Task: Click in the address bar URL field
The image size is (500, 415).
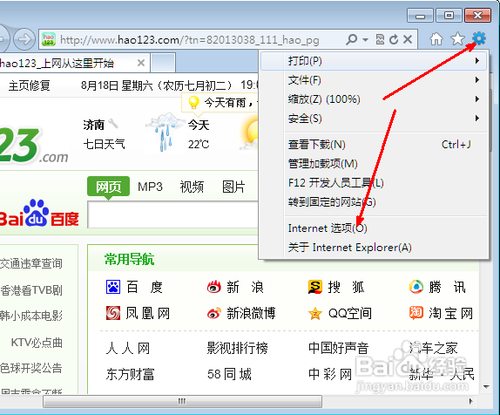Action: click(x=190, y=40)
